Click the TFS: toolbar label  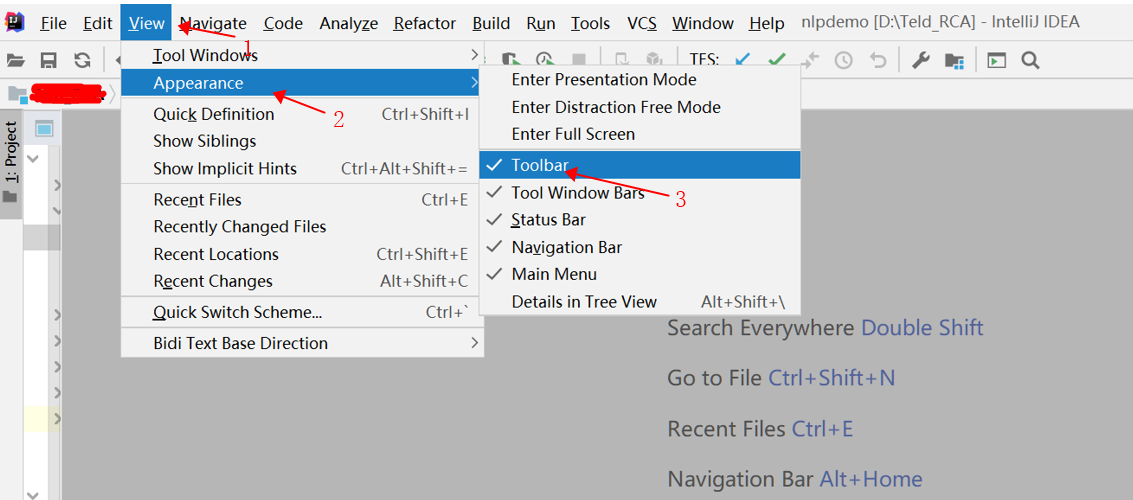click(x=706, y=60)
